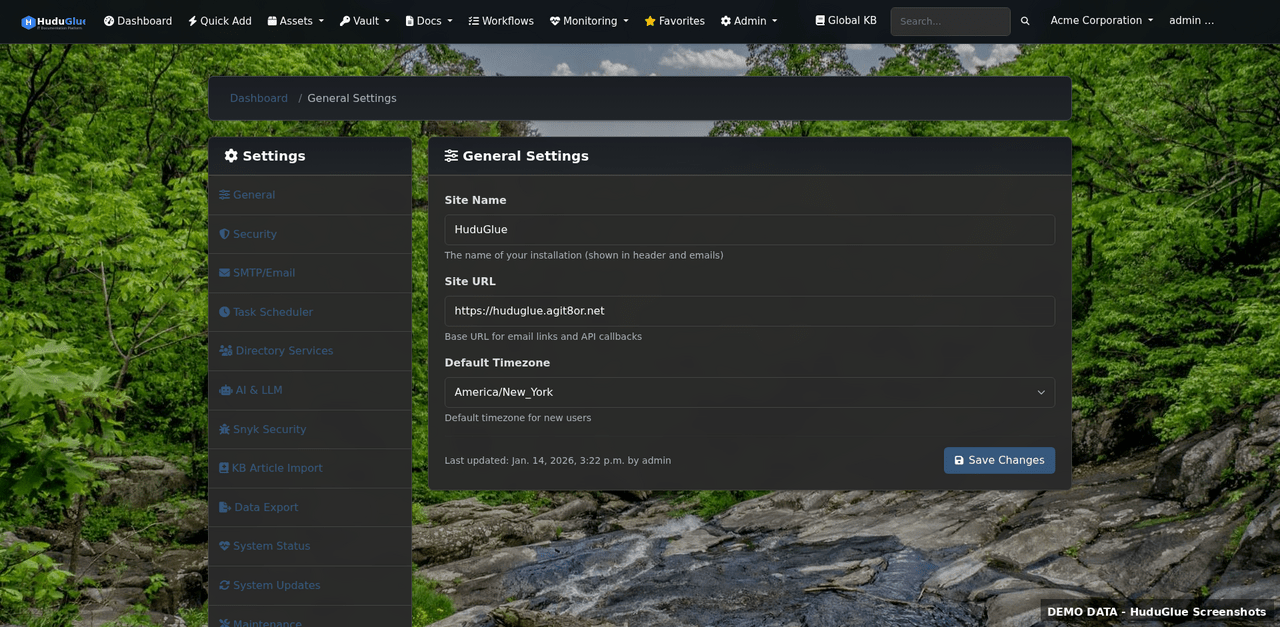Image resolution: width=1280 pixels, height=627 pixels.
Task: Click the Dashboard gauge icon in navbar
Action: point(109,21)
